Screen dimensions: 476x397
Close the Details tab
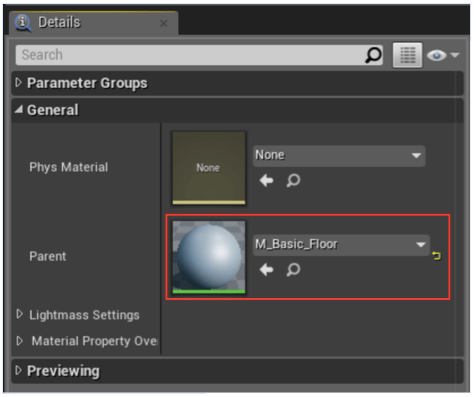pos(163,24)
